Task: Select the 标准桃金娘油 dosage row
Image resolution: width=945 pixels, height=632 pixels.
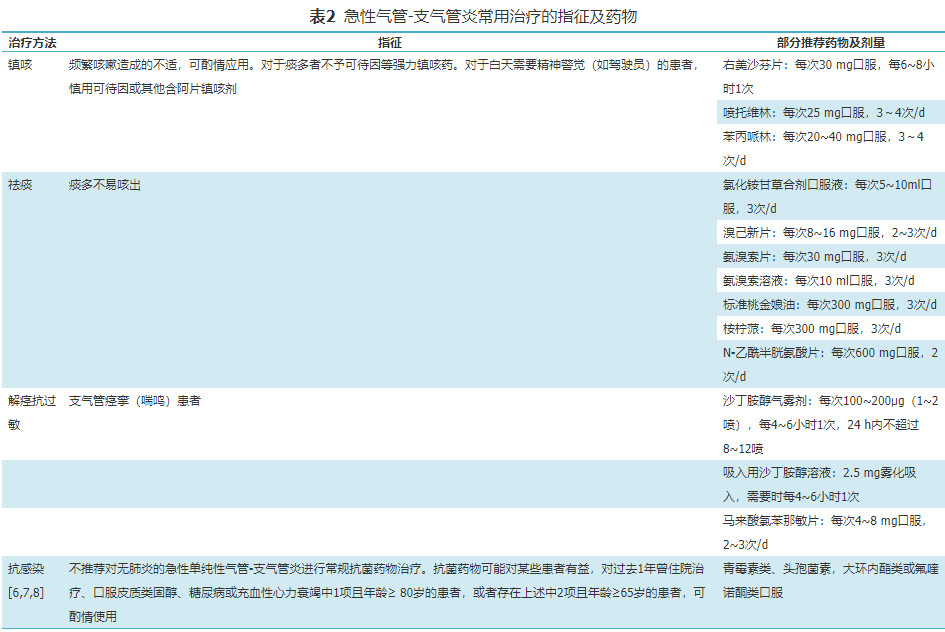Action: pos(829,304)
